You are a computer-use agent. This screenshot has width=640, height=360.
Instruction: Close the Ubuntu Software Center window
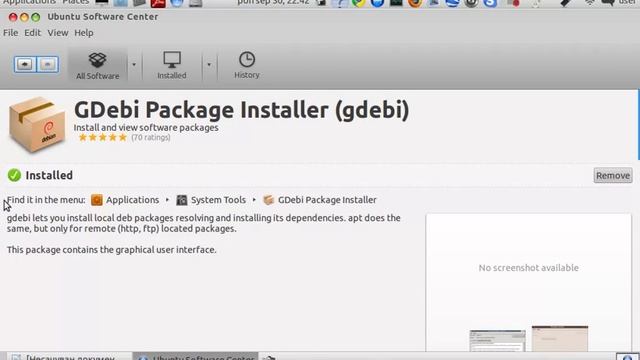13,17
